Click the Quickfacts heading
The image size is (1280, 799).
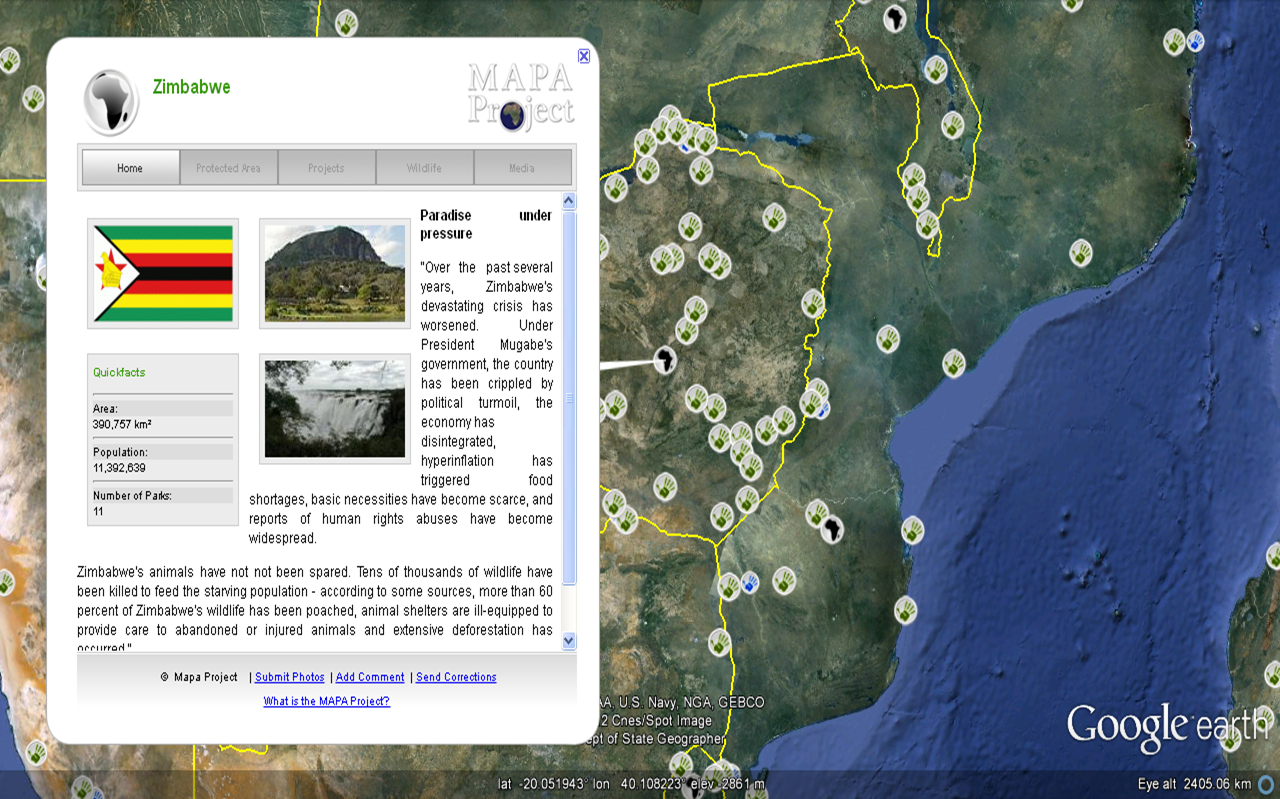[119, 372]
